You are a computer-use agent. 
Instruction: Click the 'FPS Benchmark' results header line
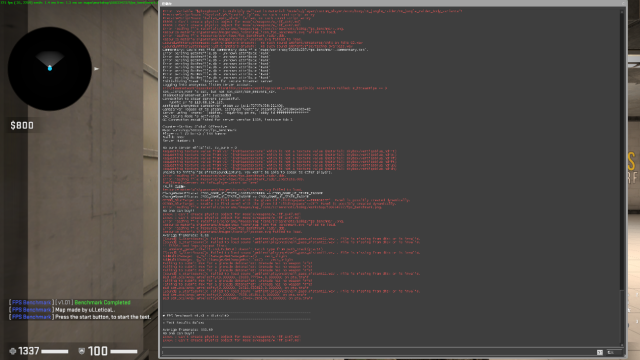point(196,316)
